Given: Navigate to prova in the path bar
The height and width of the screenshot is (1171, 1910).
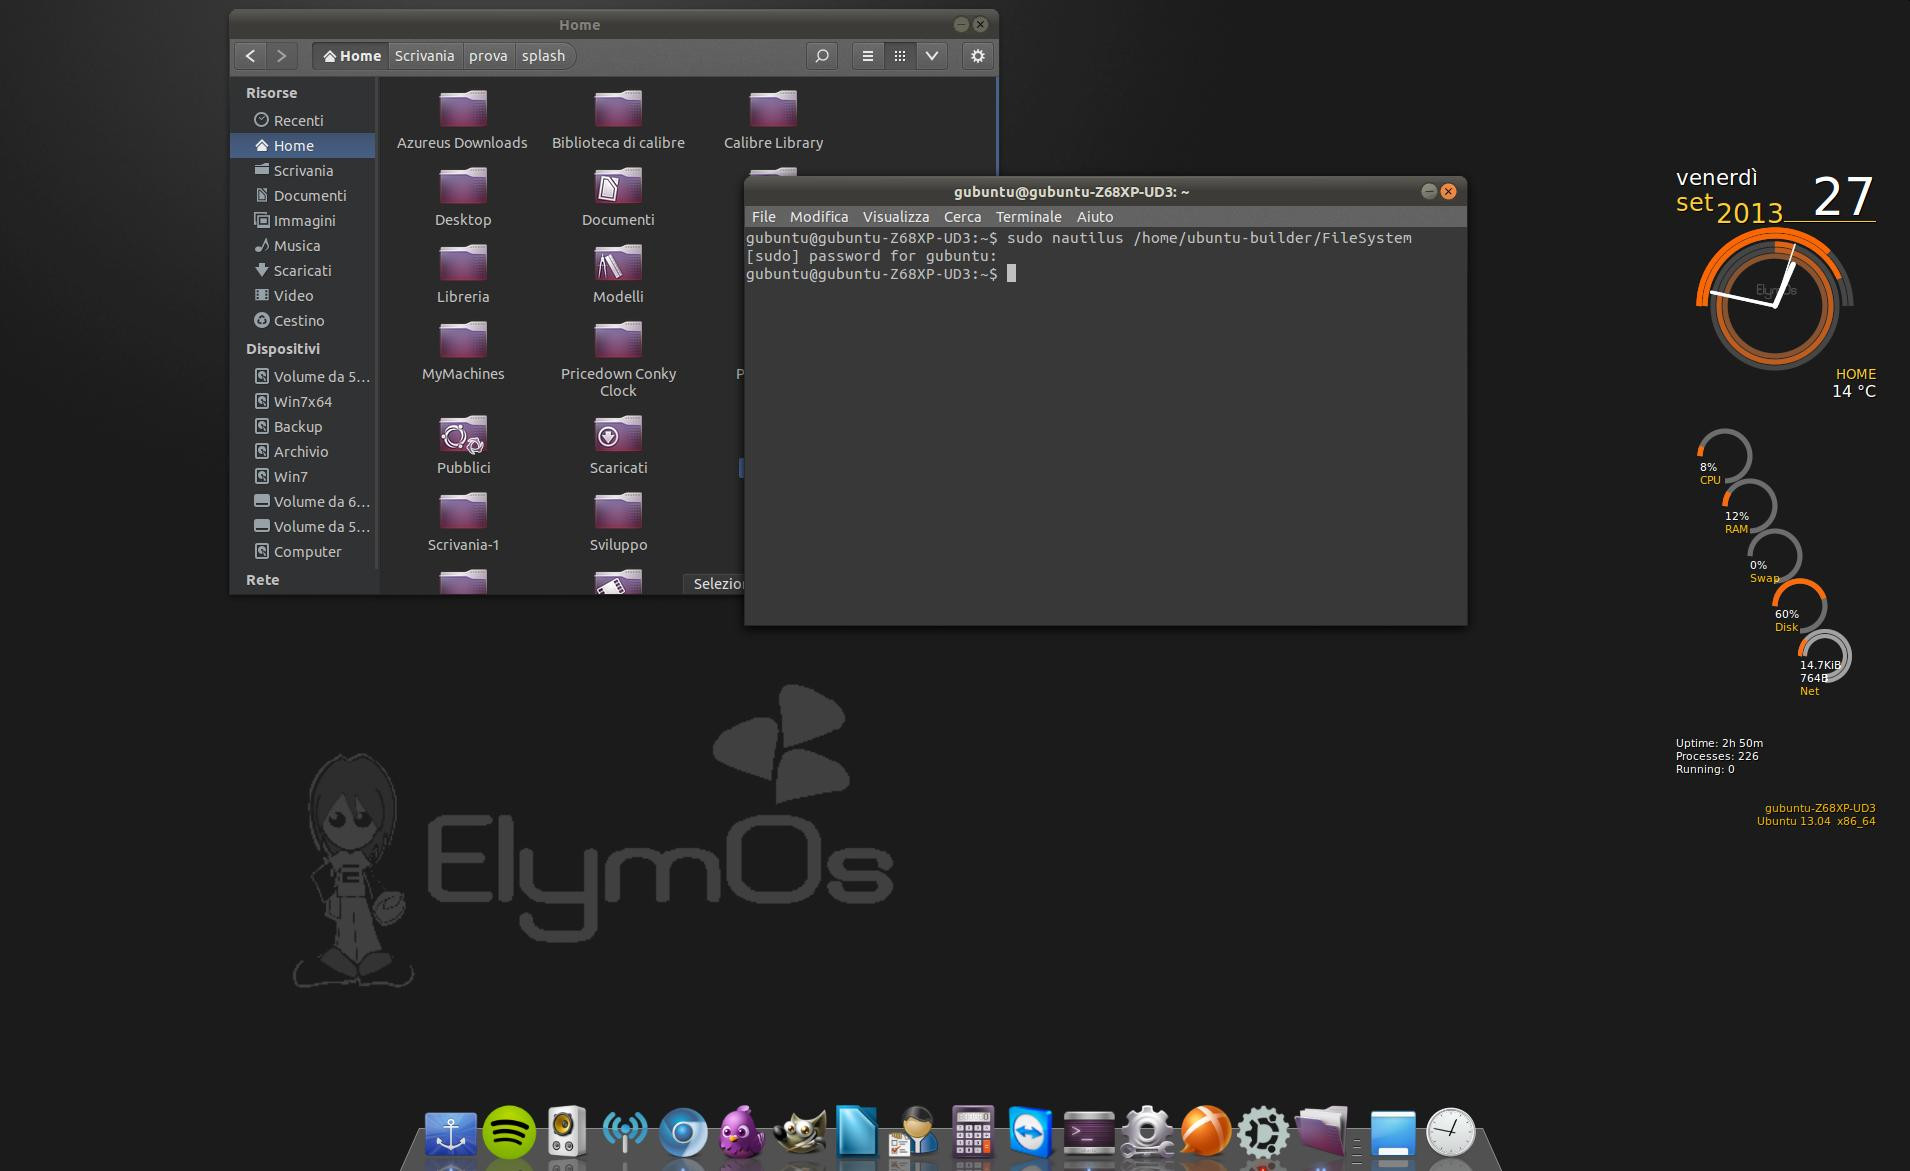Looking at the screenshot, I should (488, 56).
